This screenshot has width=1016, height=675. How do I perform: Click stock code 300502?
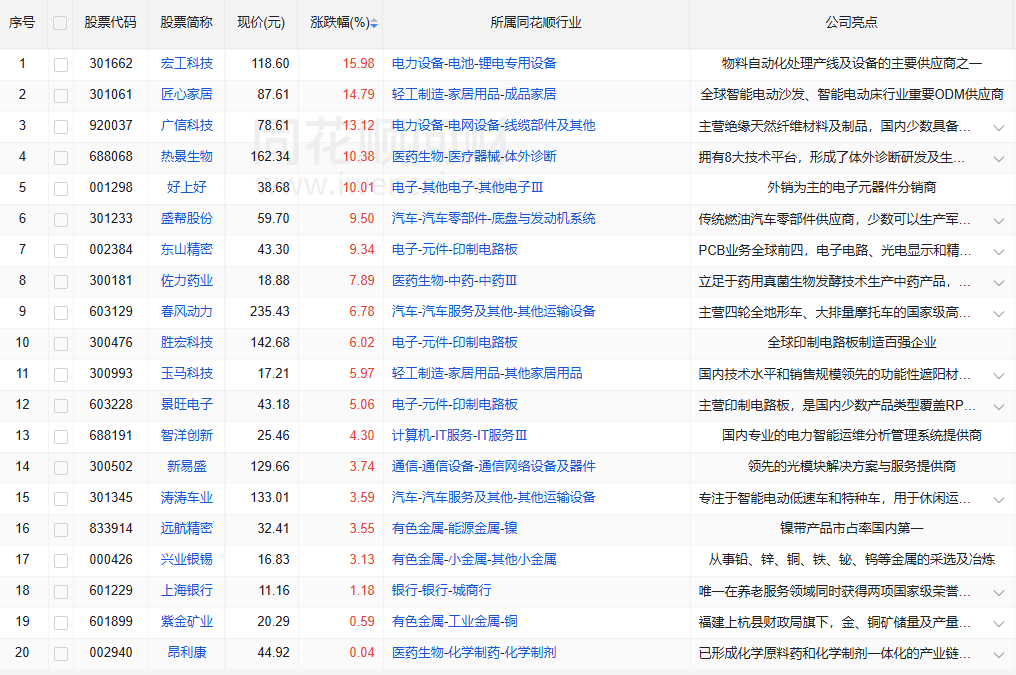click(x=111, y=466)
